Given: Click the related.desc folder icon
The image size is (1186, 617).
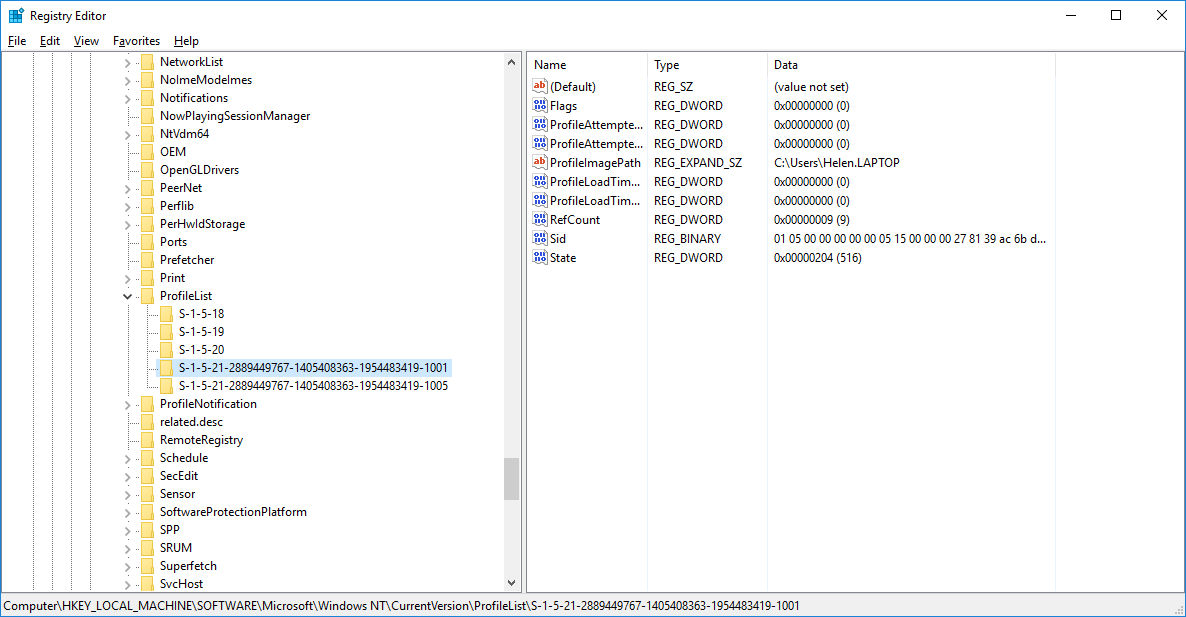Looking at the screenshot, I should (147, 422).
